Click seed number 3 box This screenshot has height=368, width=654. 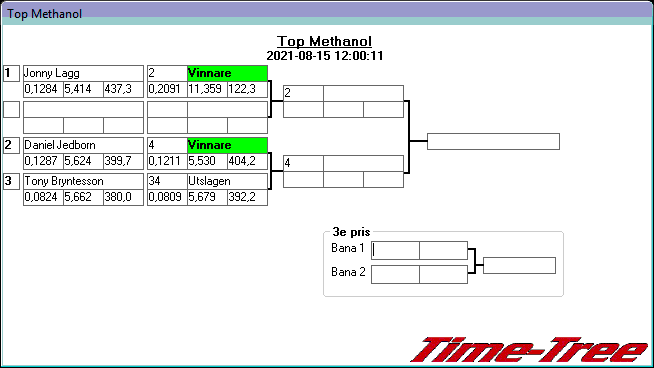[x=11, y=181]
